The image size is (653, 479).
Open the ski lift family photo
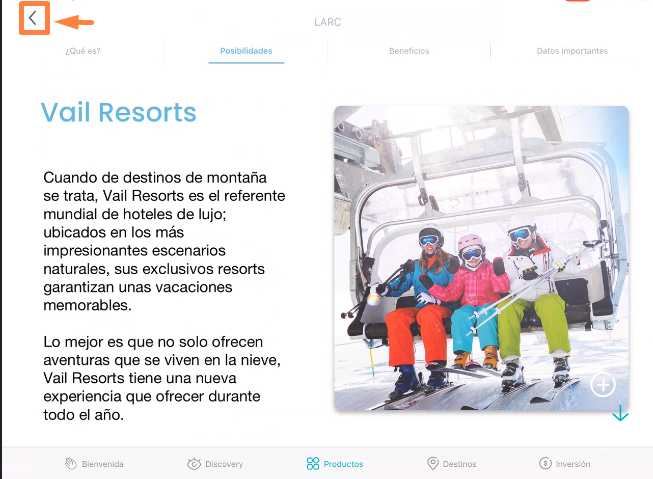point(481,258)
